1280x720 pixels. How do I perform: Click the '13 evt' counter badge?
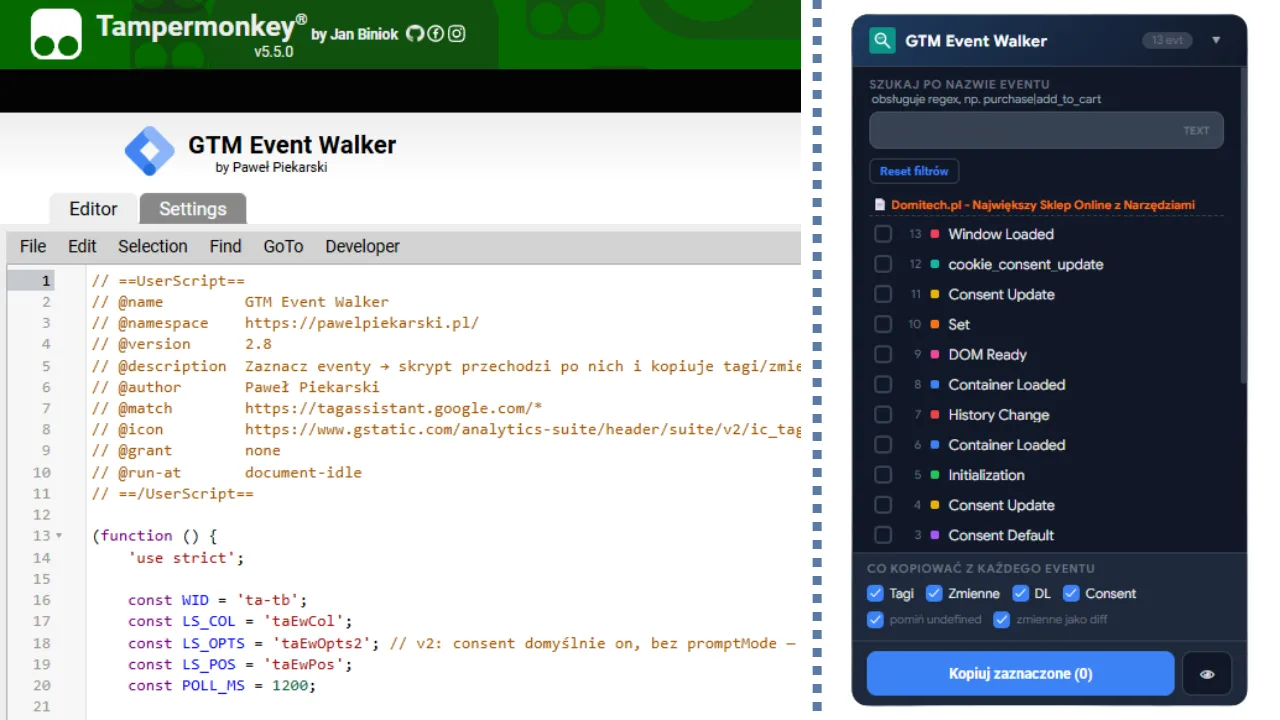click(x=1168, y=41)
